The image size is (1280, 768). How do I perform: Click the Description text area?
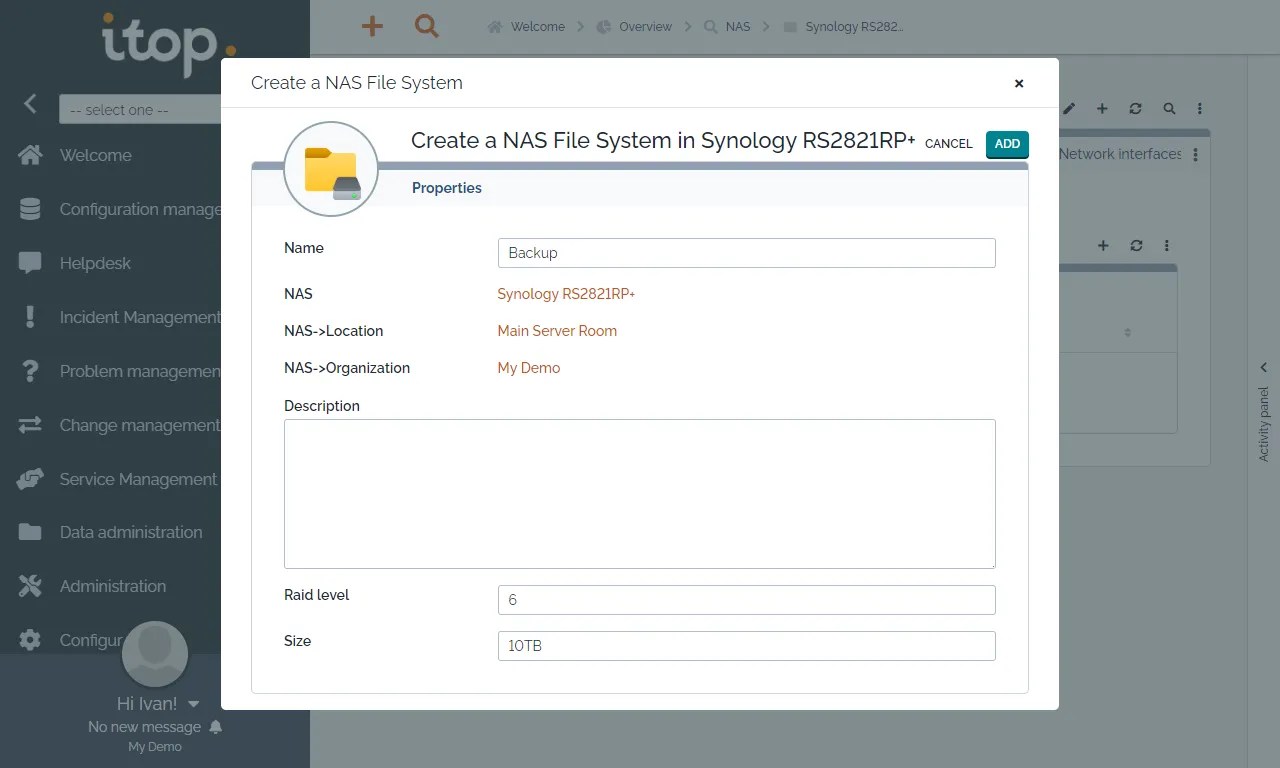point(640,494)
